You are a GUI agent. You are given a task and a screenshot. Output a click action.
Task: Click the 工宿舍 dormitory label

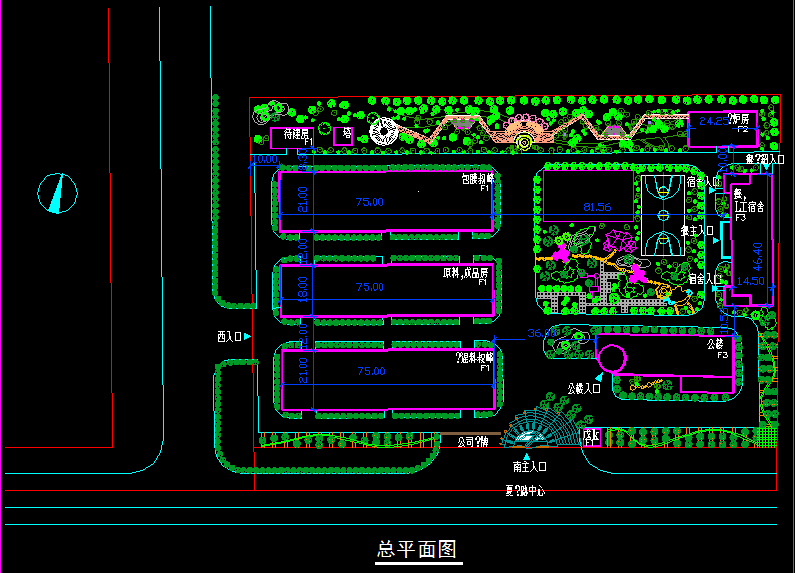click(x=749, y=207)
